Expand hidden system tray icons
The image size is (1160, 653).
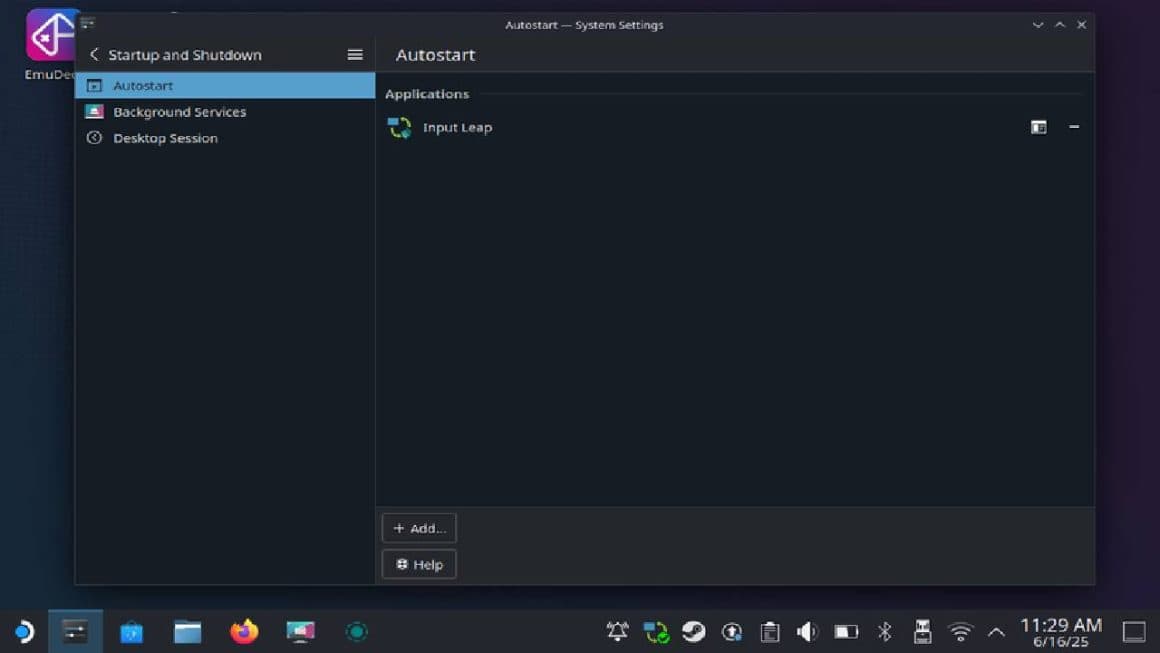pos(997,632)
